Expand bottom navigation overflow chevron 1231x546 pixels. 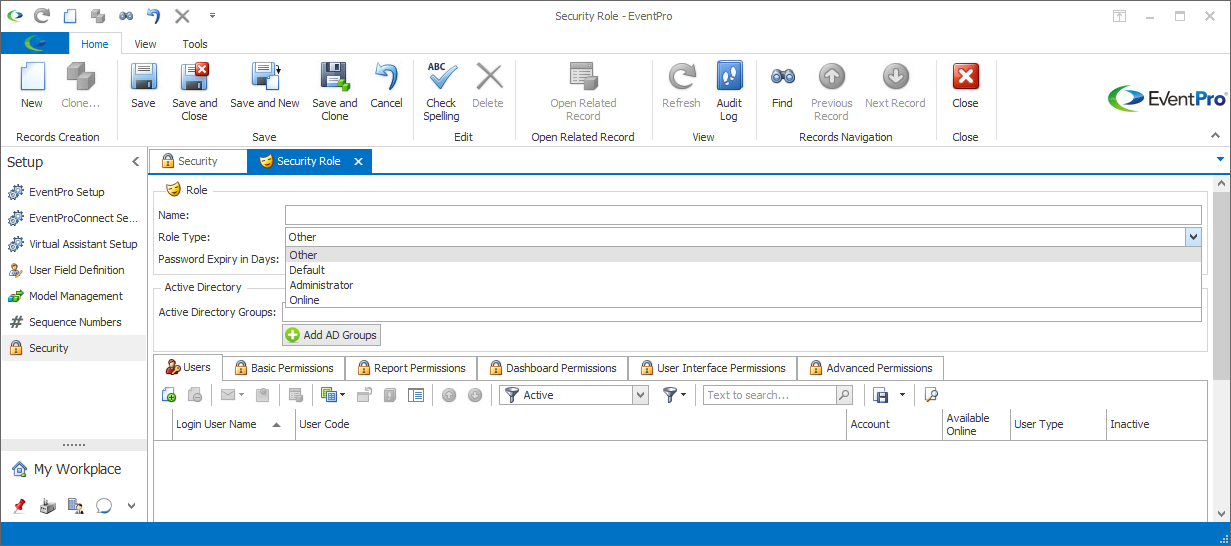[x=132, y=507]
